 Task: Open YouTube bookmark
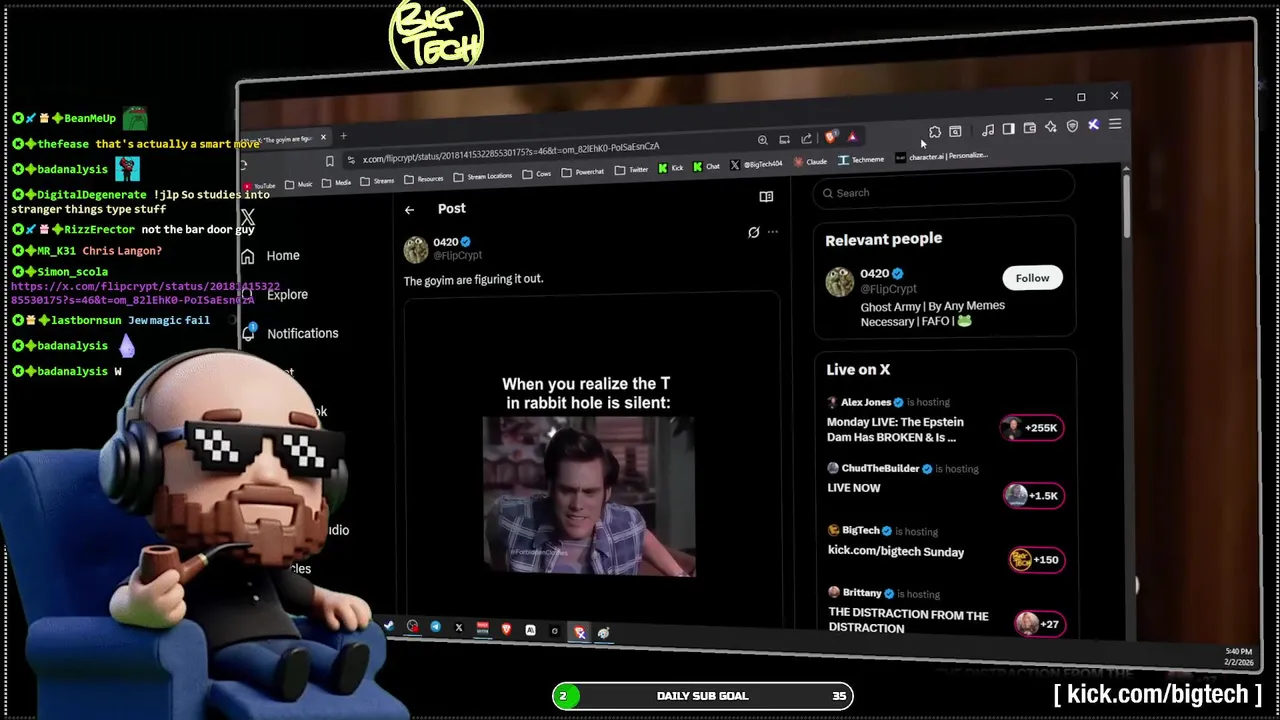tap(260, 186)
